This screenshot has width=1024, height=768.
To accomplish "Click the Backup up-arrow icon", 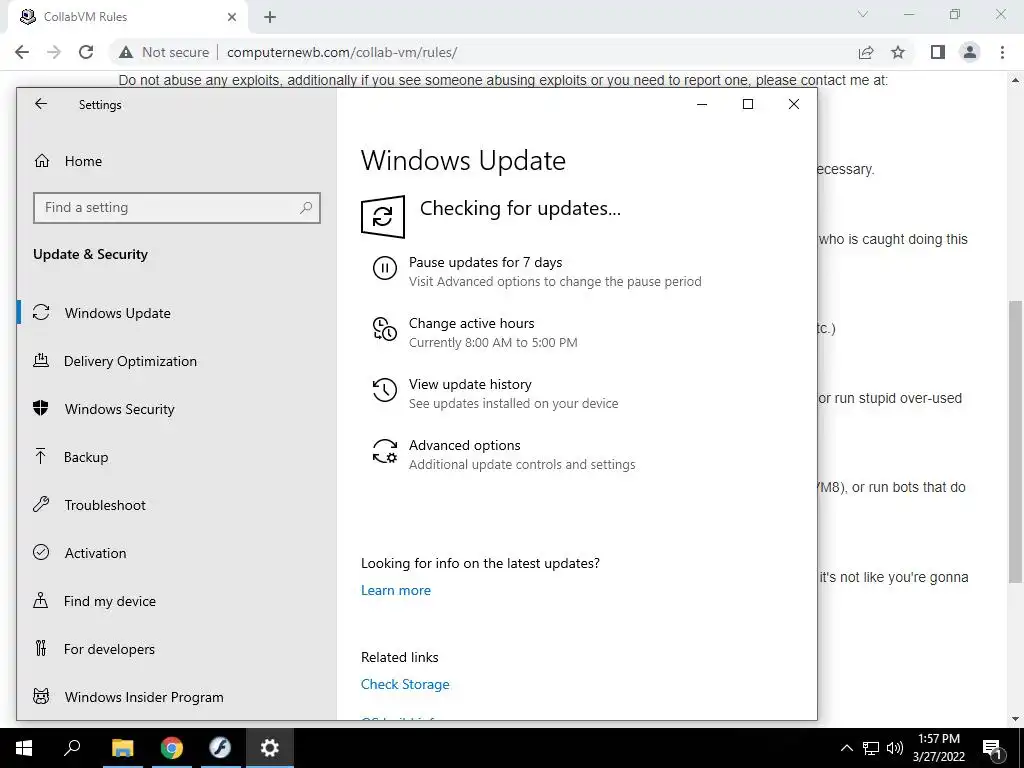I will [40, 456].
